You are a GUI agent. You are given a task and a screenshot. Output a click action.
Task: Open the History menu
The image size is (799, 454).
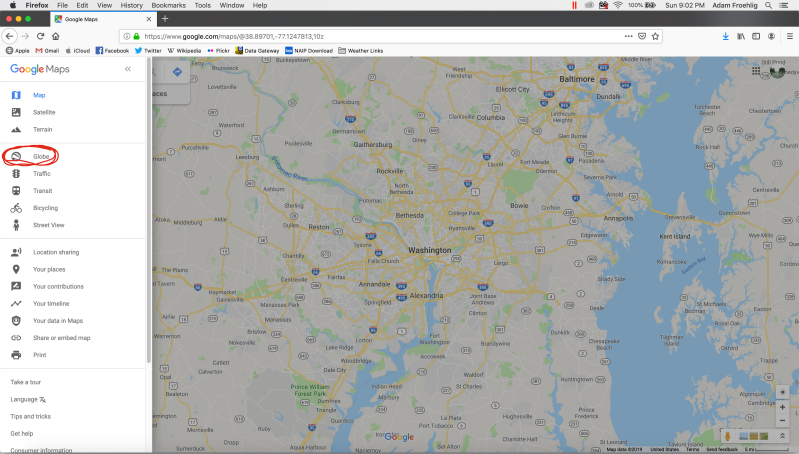tap(131, 5)
